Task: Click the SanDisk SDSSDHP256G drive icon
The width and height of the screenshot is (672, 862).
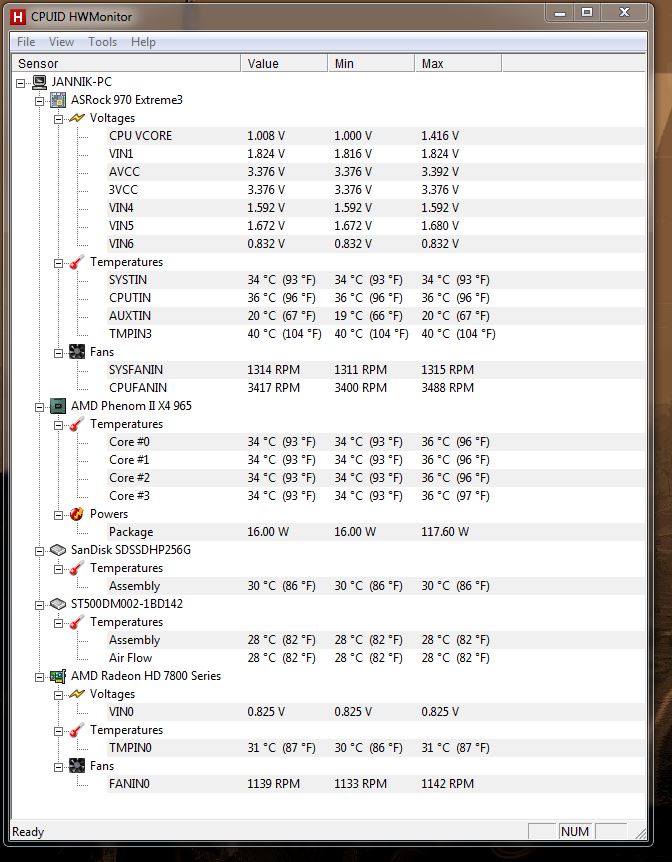Action: tap(58, 550)
